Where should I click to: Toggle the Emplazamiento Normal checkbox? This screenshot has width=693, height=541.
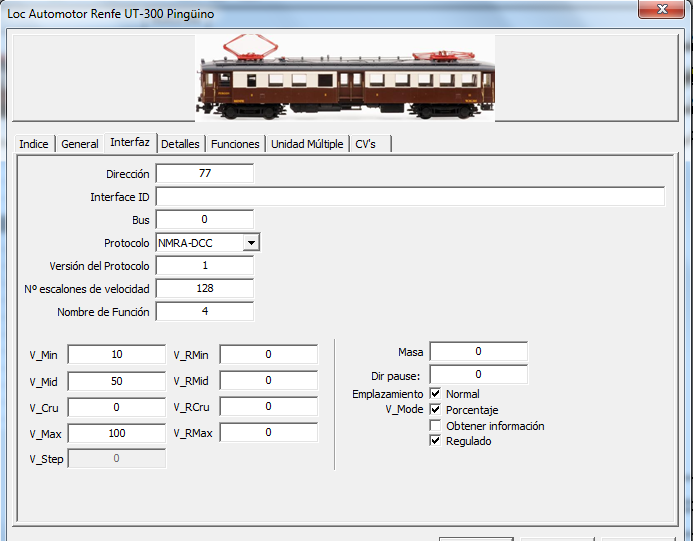point(435,393)
